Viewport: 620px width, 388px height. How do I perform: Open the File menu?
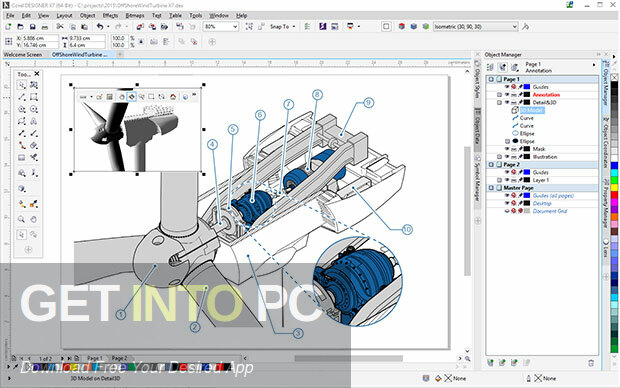tap(10, 15)
